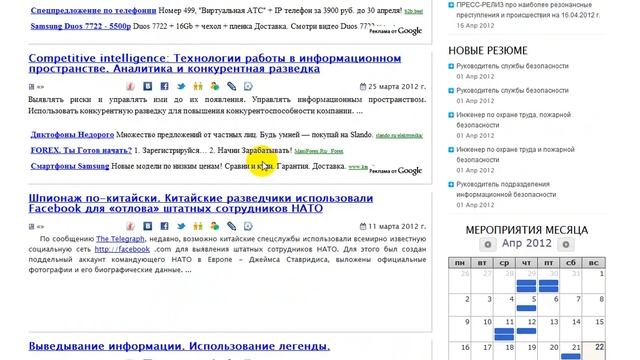Go to previous month in events calendar
This screenshot has width=640, height=360.
point(487,244)
